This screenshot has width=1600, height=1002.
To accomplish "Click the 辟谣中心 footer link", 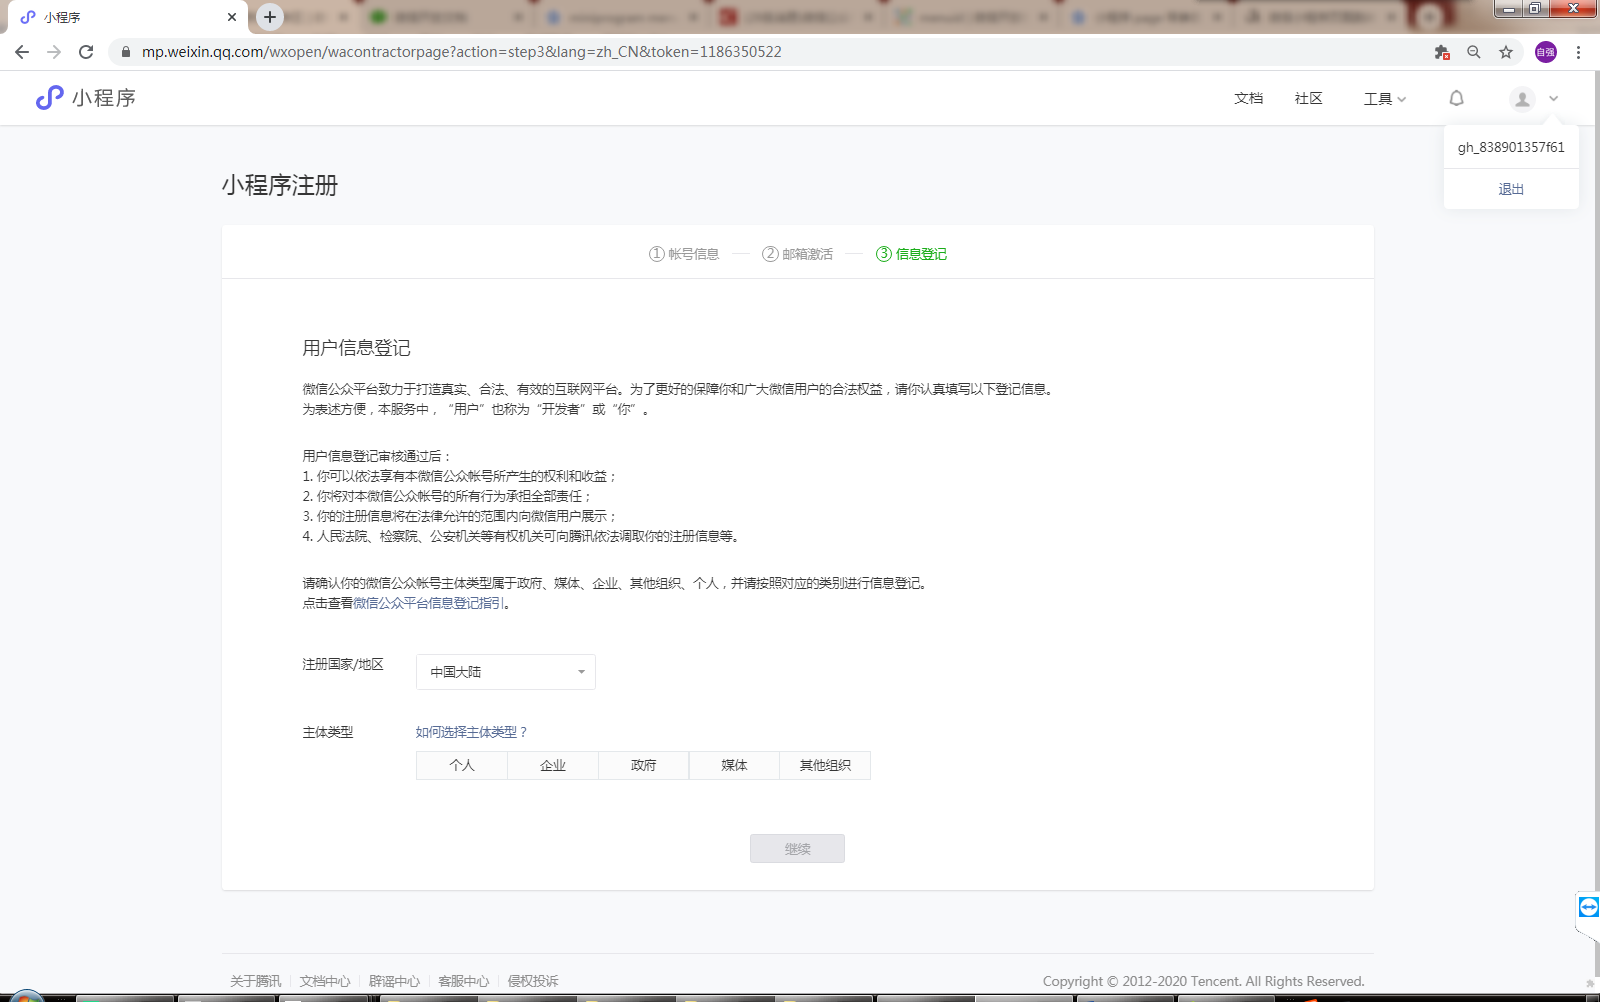I will 394,981.
